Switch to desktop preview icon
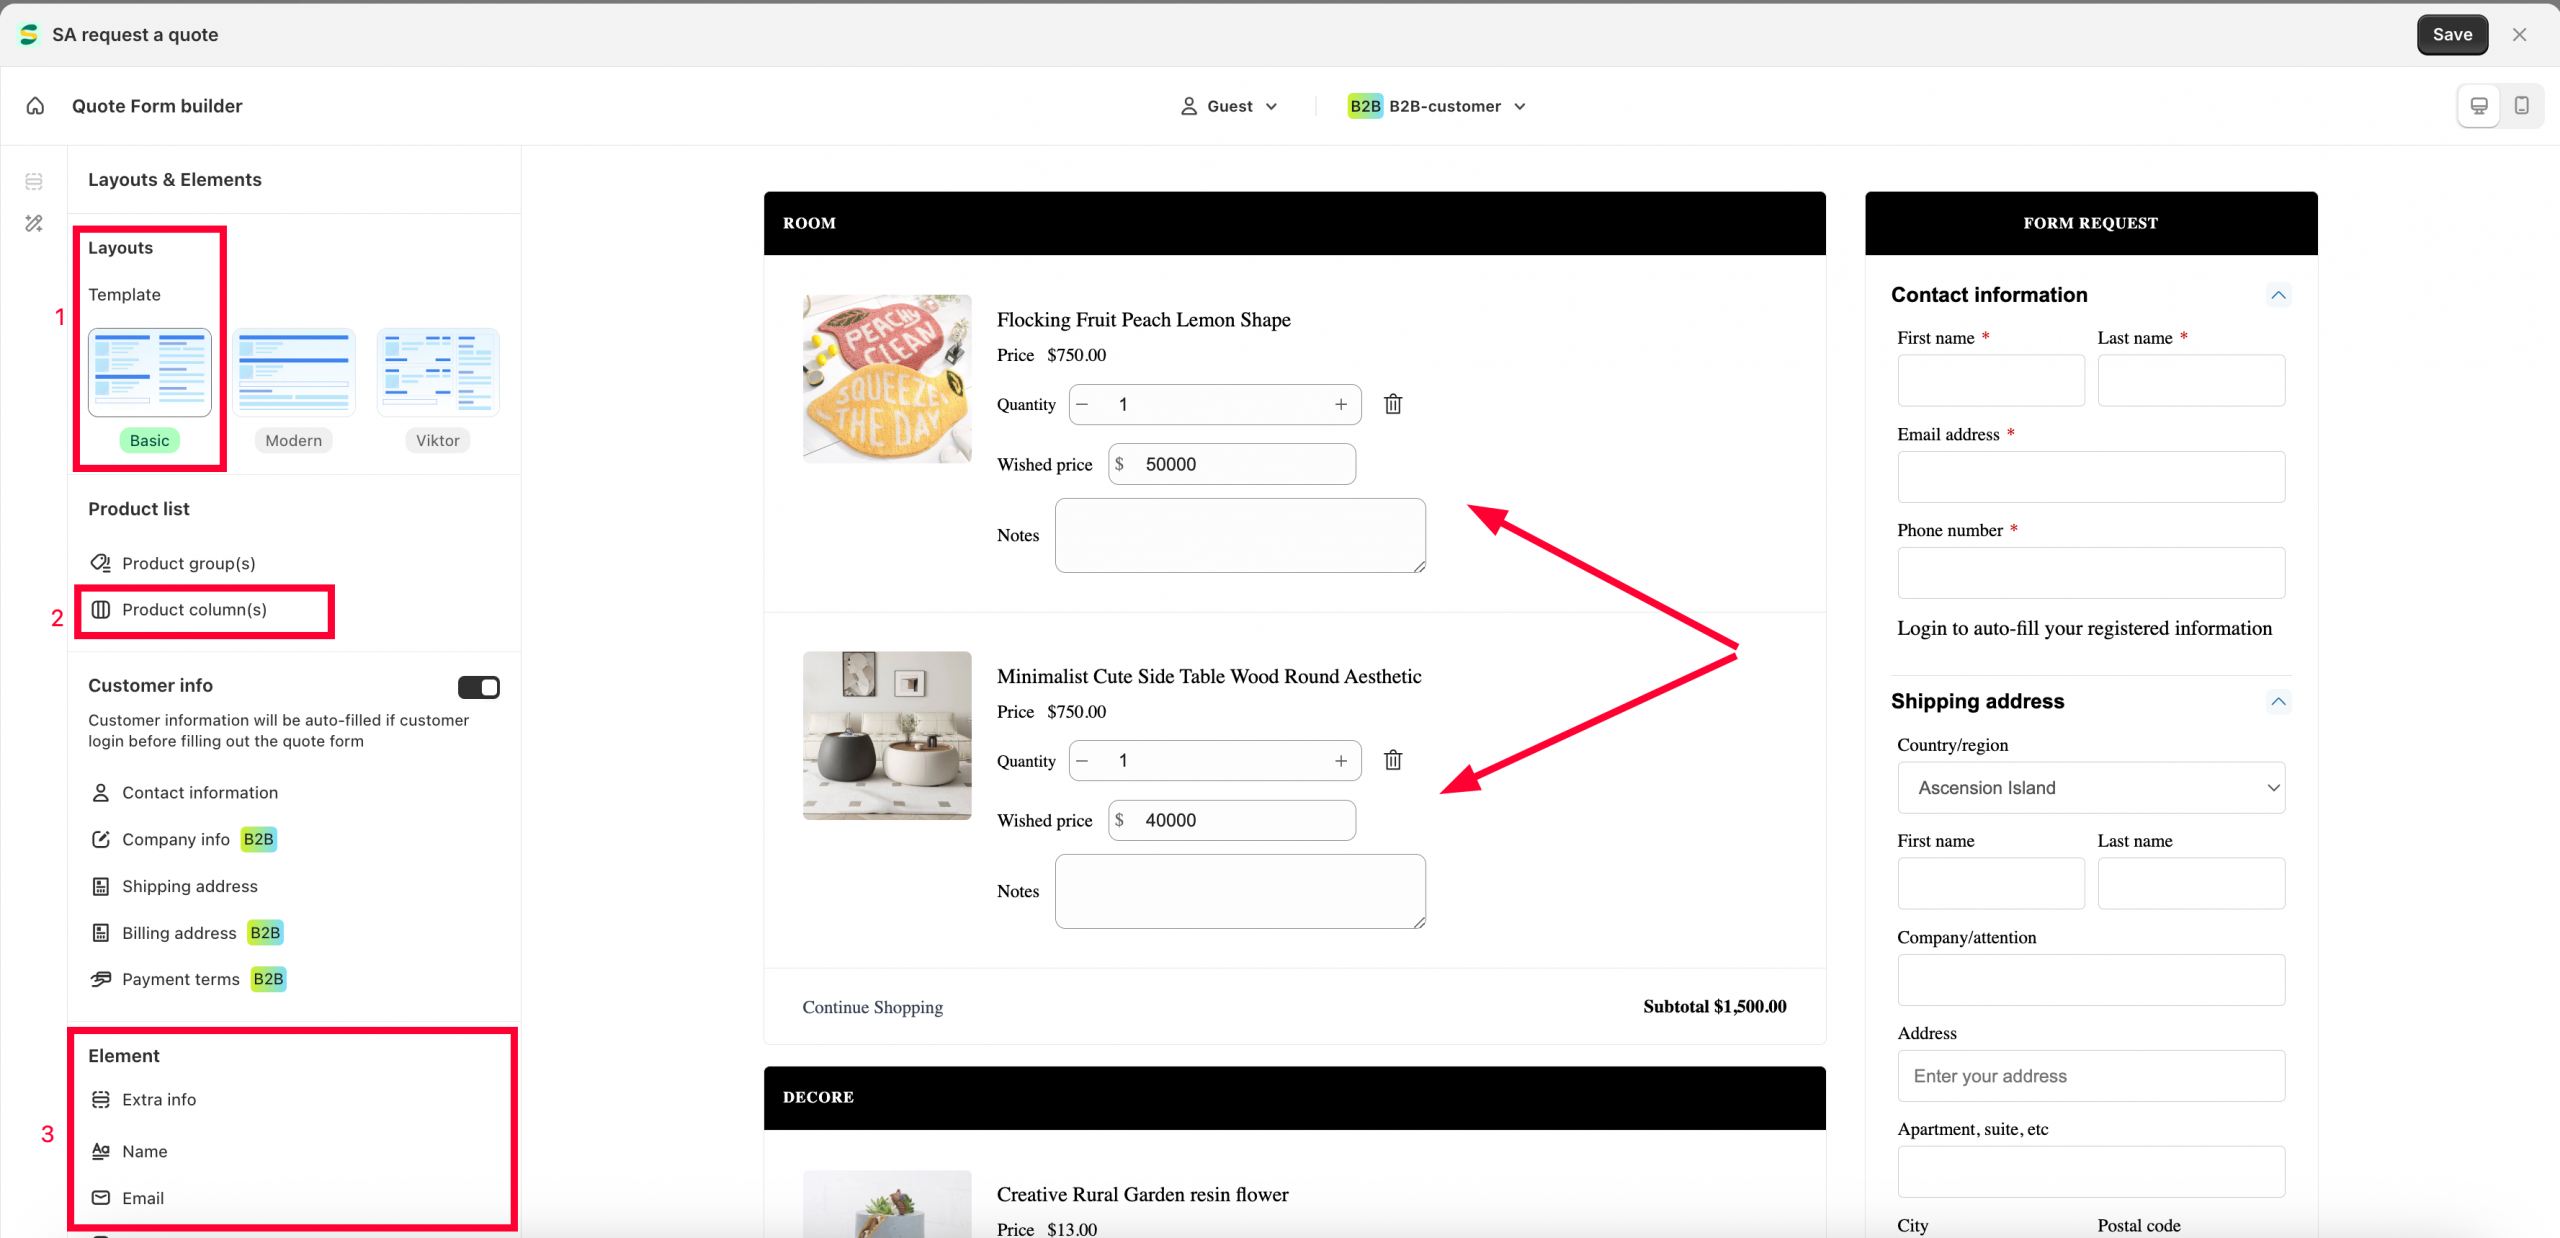This screenshot has height=1238, width=2560. pyautogui.click(x=2479, y=106)
